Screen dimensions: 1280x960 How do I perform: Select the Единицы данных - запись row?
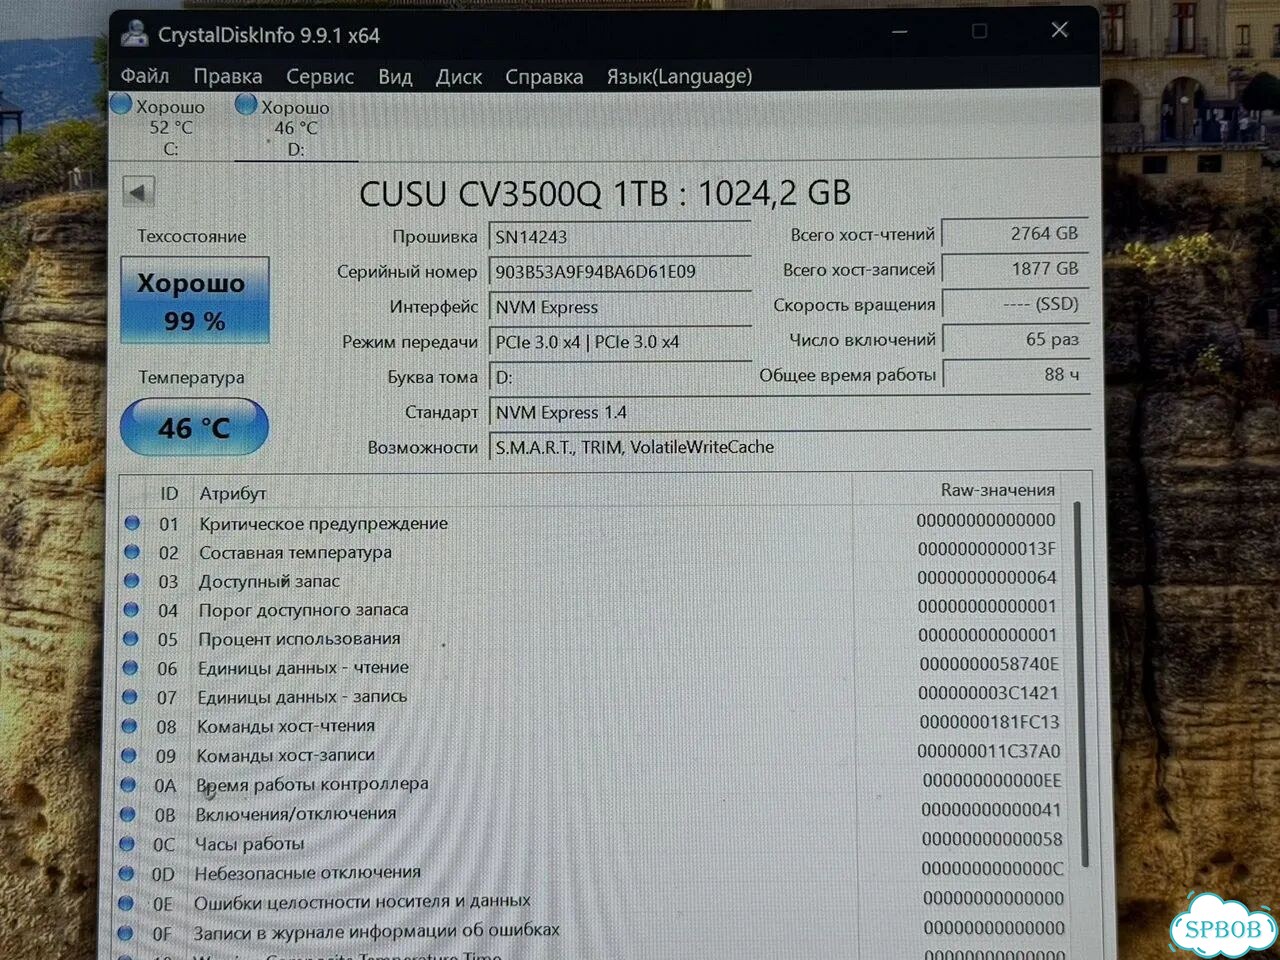coord(594,695)
